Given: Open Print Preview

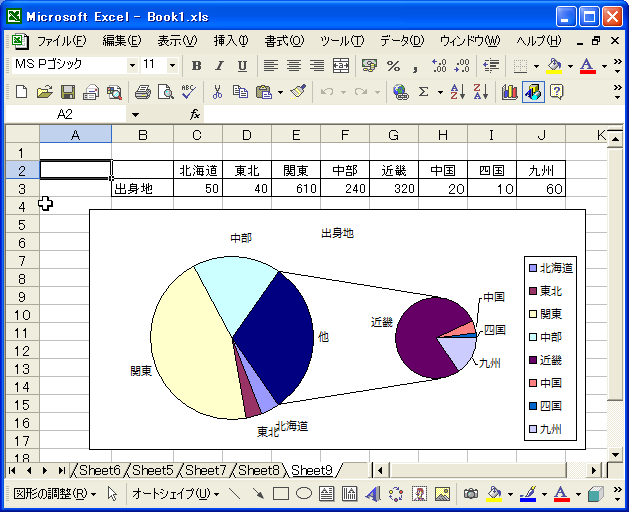Looking at the screenshot, I should 165,92.
